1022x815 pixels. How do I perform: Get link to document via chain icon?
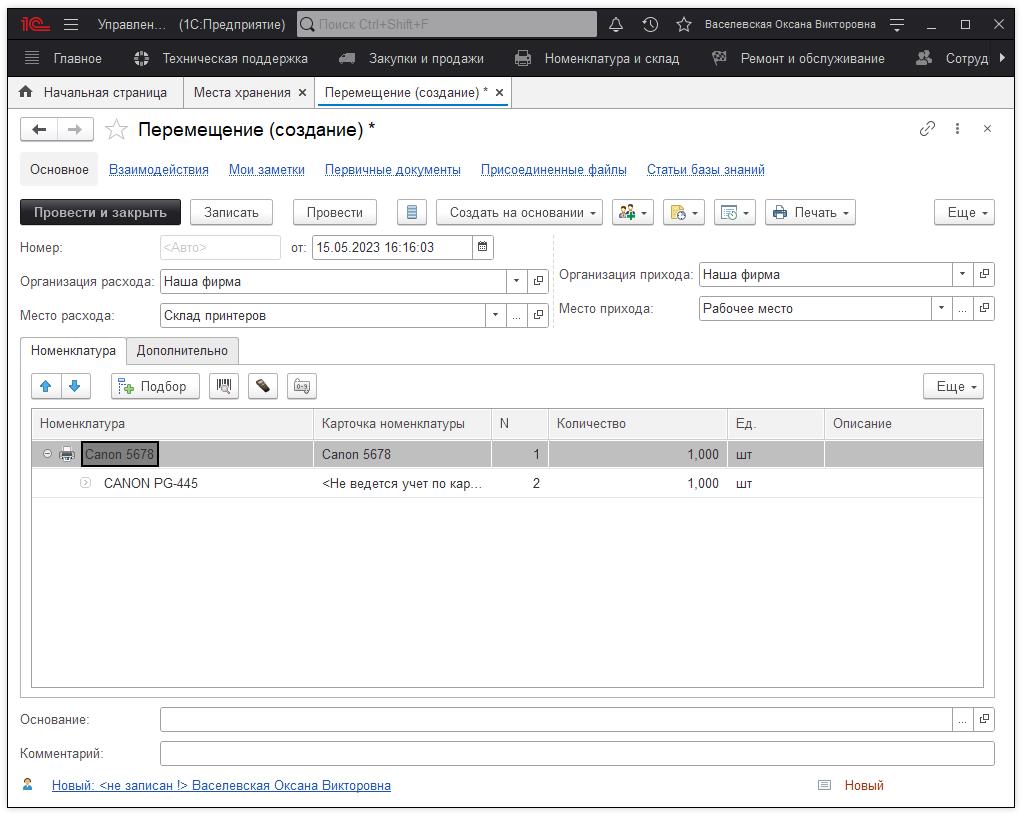pos(927,129)
